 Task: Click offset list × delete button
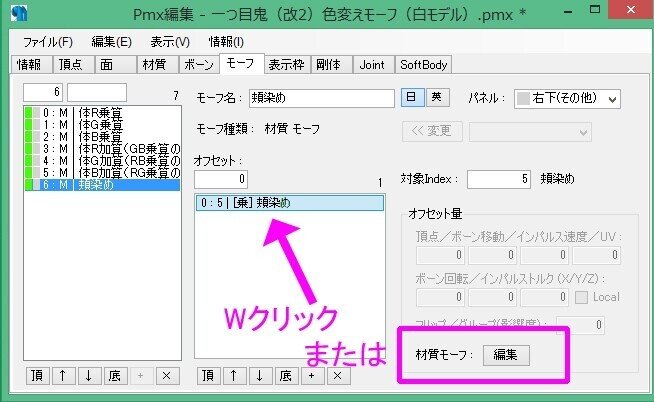pyautogui.click(x=338, y=376)
